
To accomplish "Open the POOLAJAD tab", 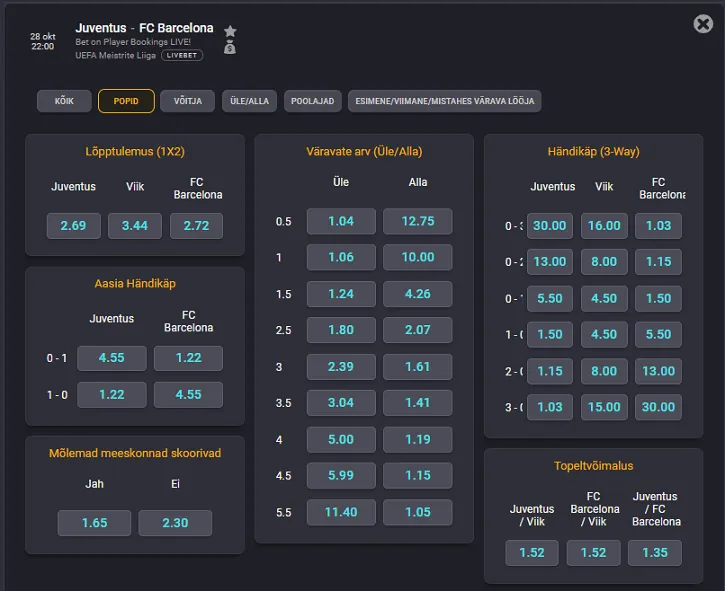I will (312, 101).
